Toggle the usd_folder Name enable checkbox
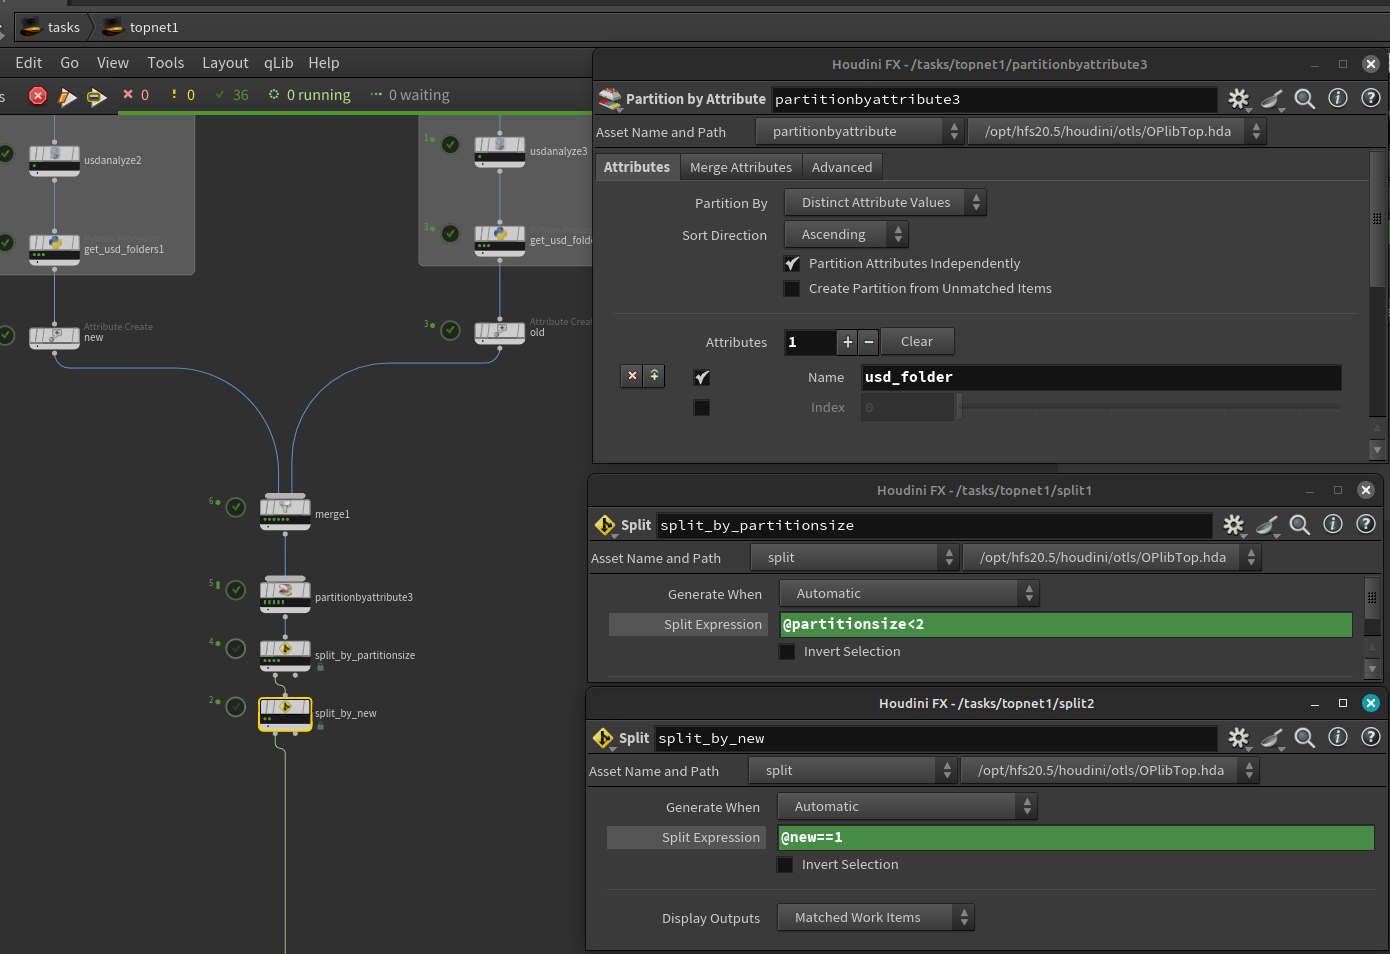 point(702,377)
